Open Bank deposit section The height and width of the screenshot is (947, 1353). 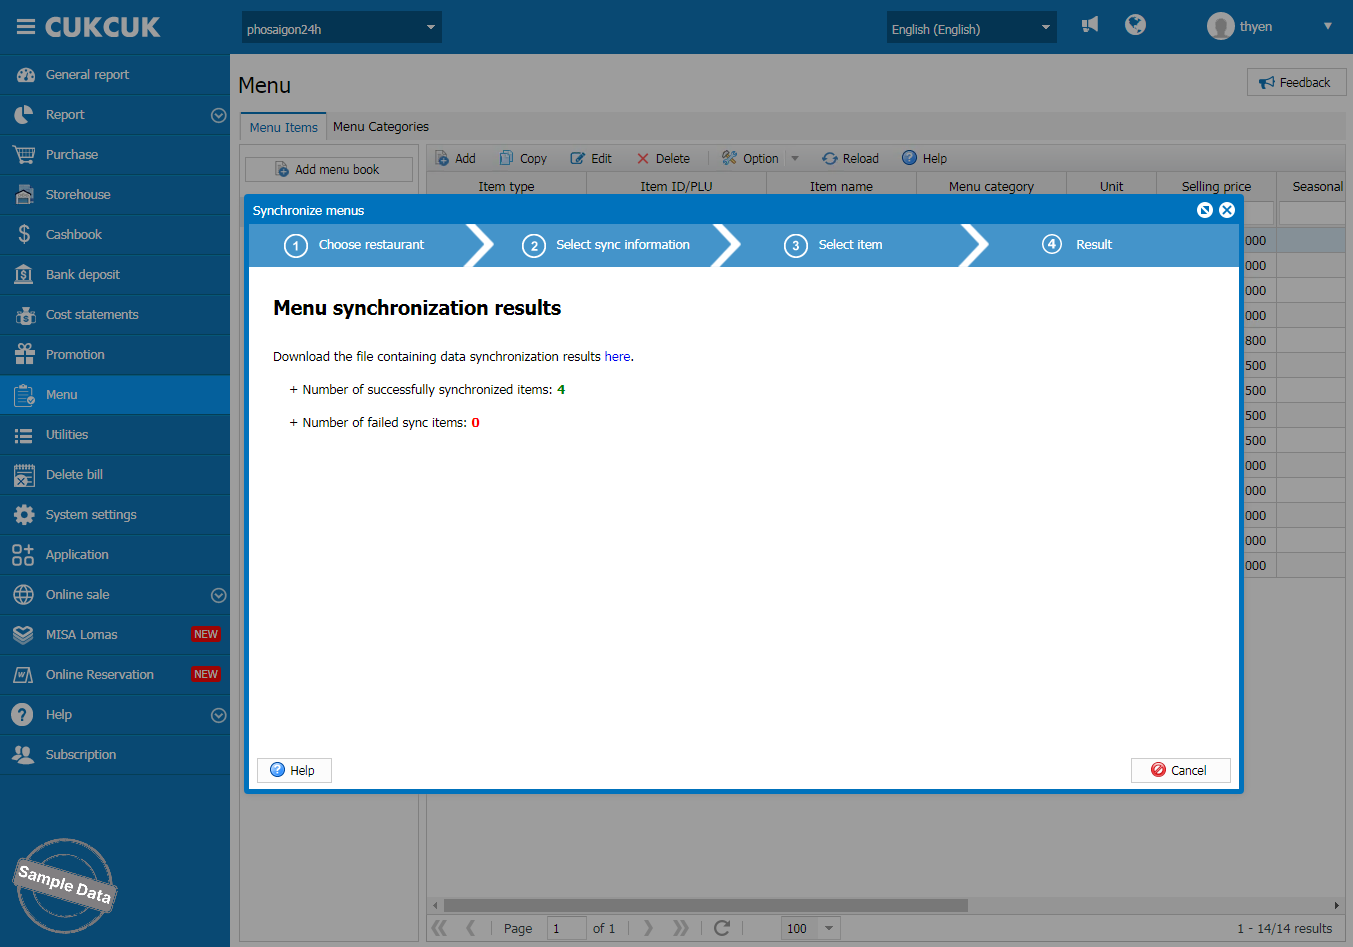(115, 275)
